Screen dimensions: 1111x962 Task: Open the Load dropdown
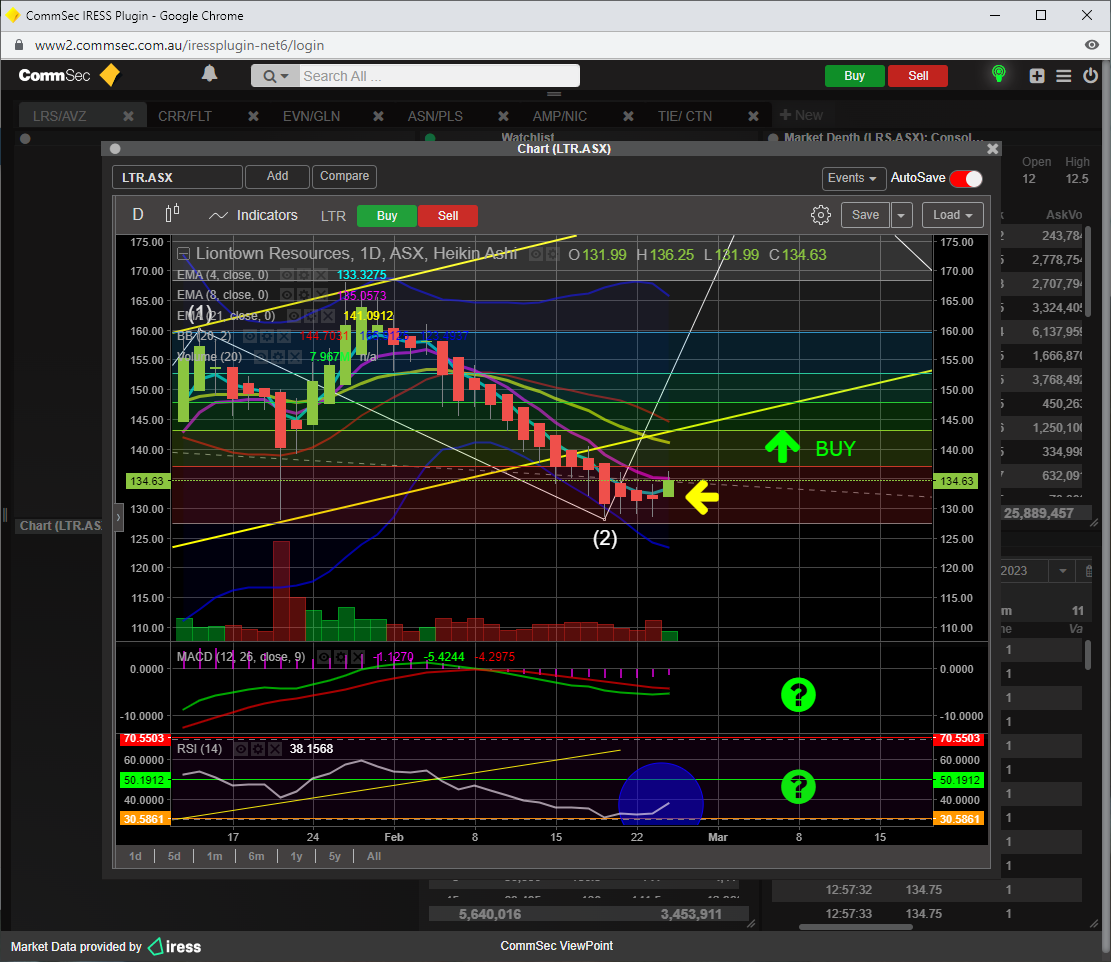pos(952,215)
